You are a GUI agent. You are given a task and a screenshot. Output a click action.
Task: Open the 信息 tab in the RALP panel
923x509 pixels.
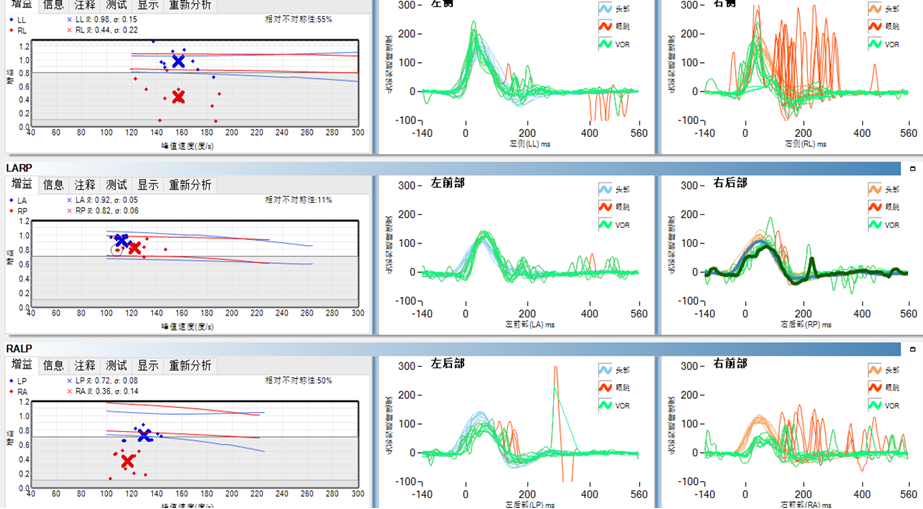(54, 365)
